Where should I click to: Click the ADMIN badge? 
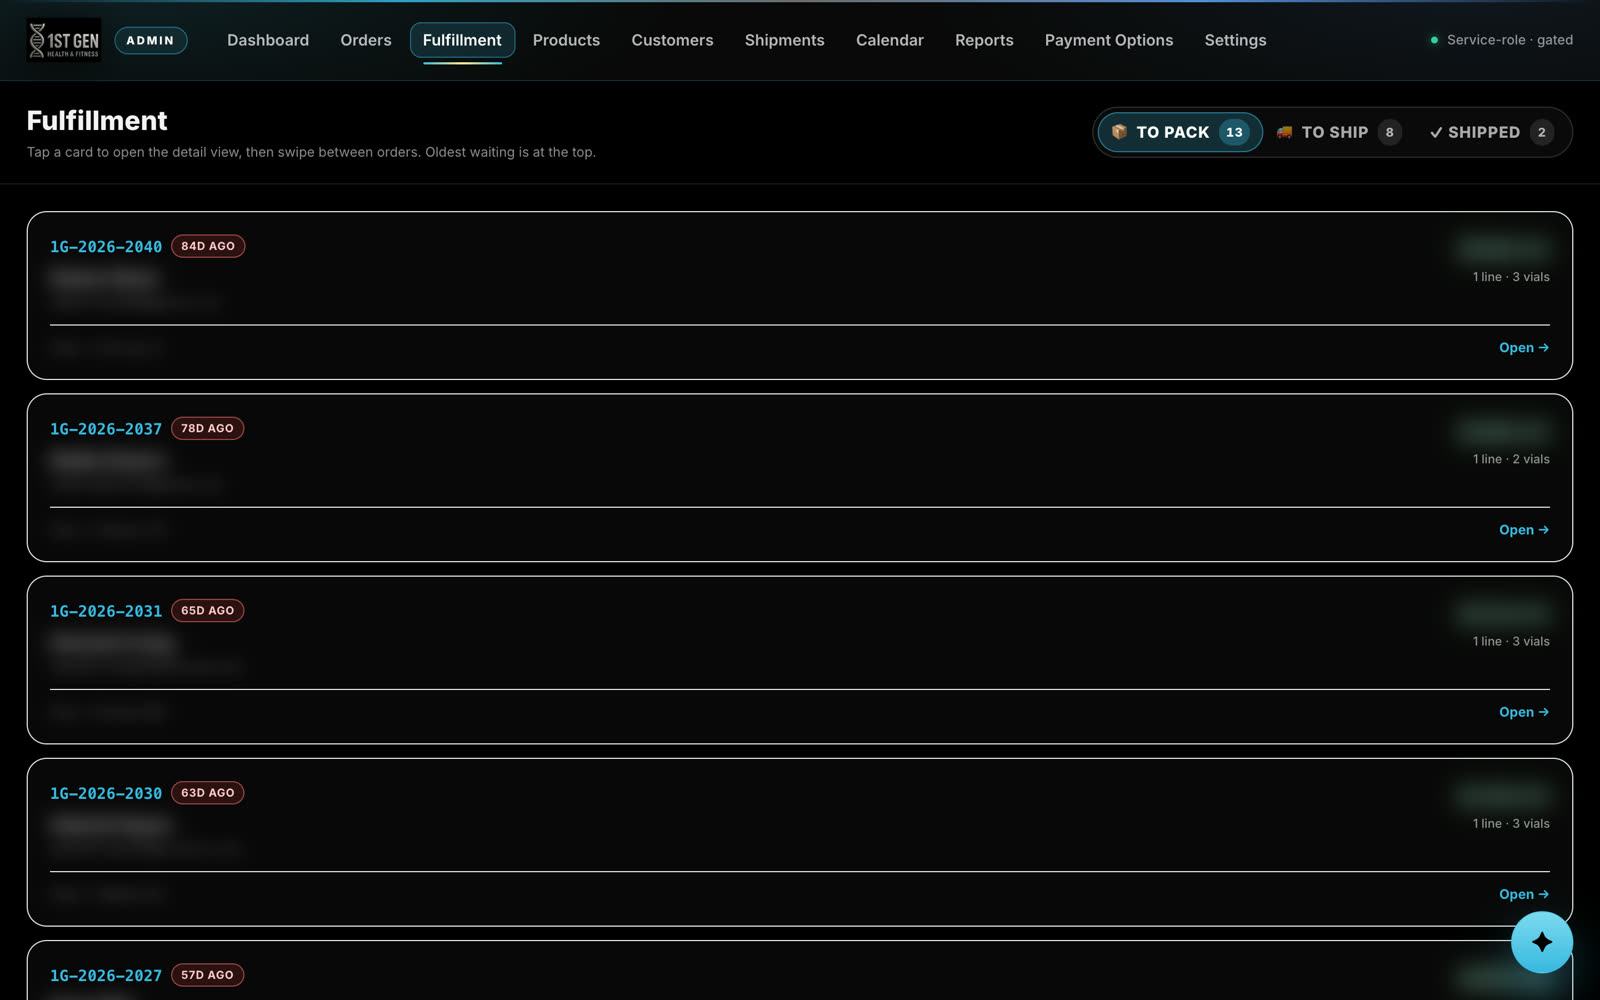click(150, 40)
